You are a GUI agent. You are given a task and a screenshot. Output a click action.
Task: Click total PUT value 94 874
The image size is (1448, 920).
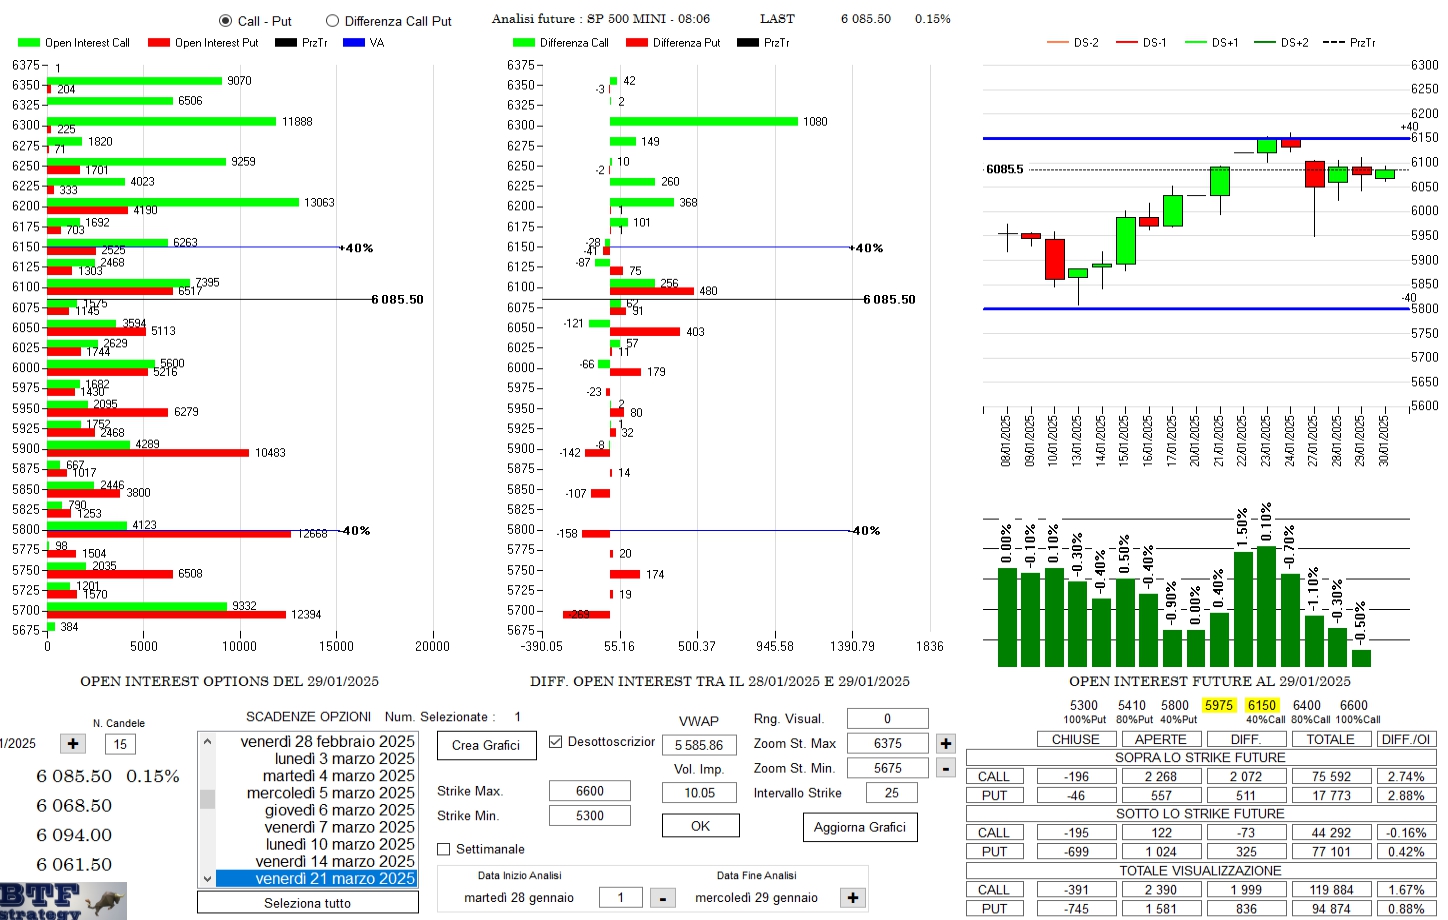(x=1331, y=908)
